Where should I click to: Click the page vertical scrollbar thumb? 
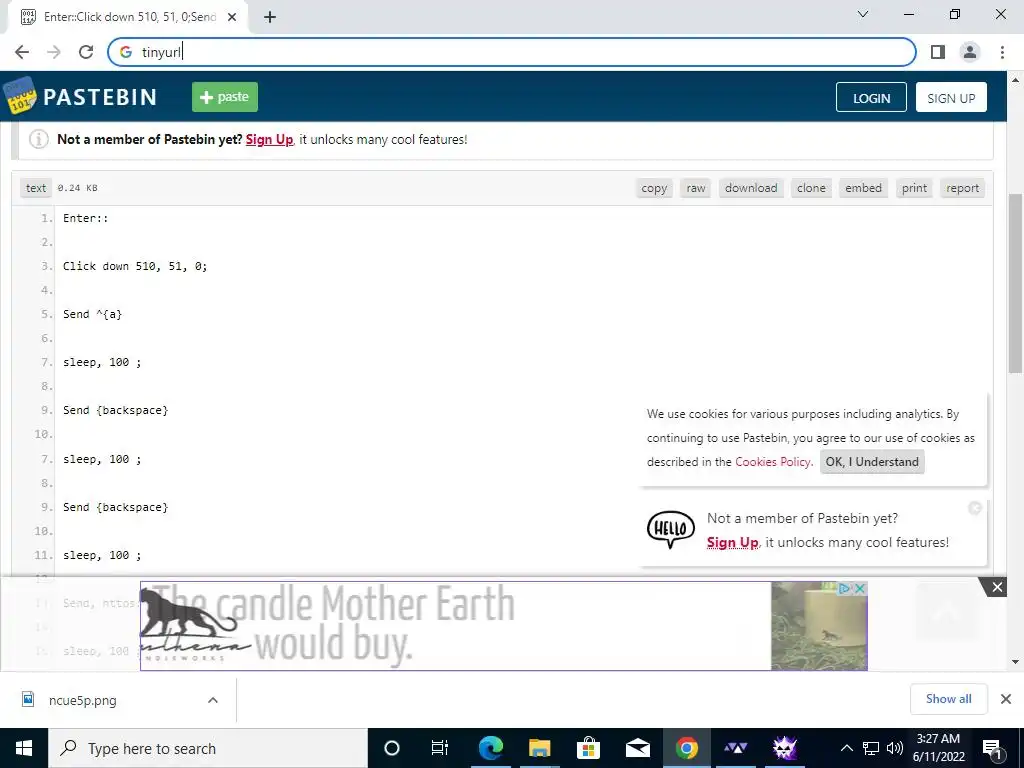coord(1015,283)
